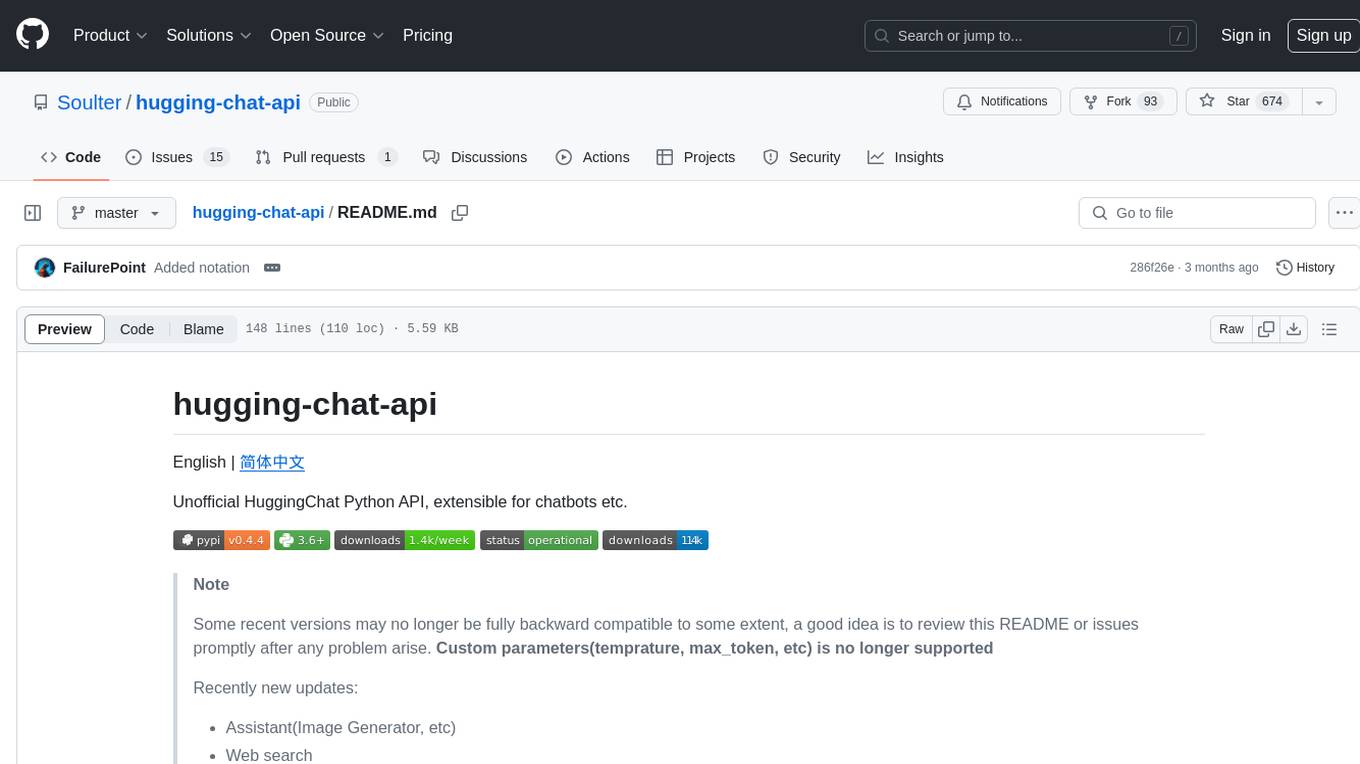Screen dimensions: 1360x764
Task: Click the Go to file search field
Action: [x=1197, y=213]
